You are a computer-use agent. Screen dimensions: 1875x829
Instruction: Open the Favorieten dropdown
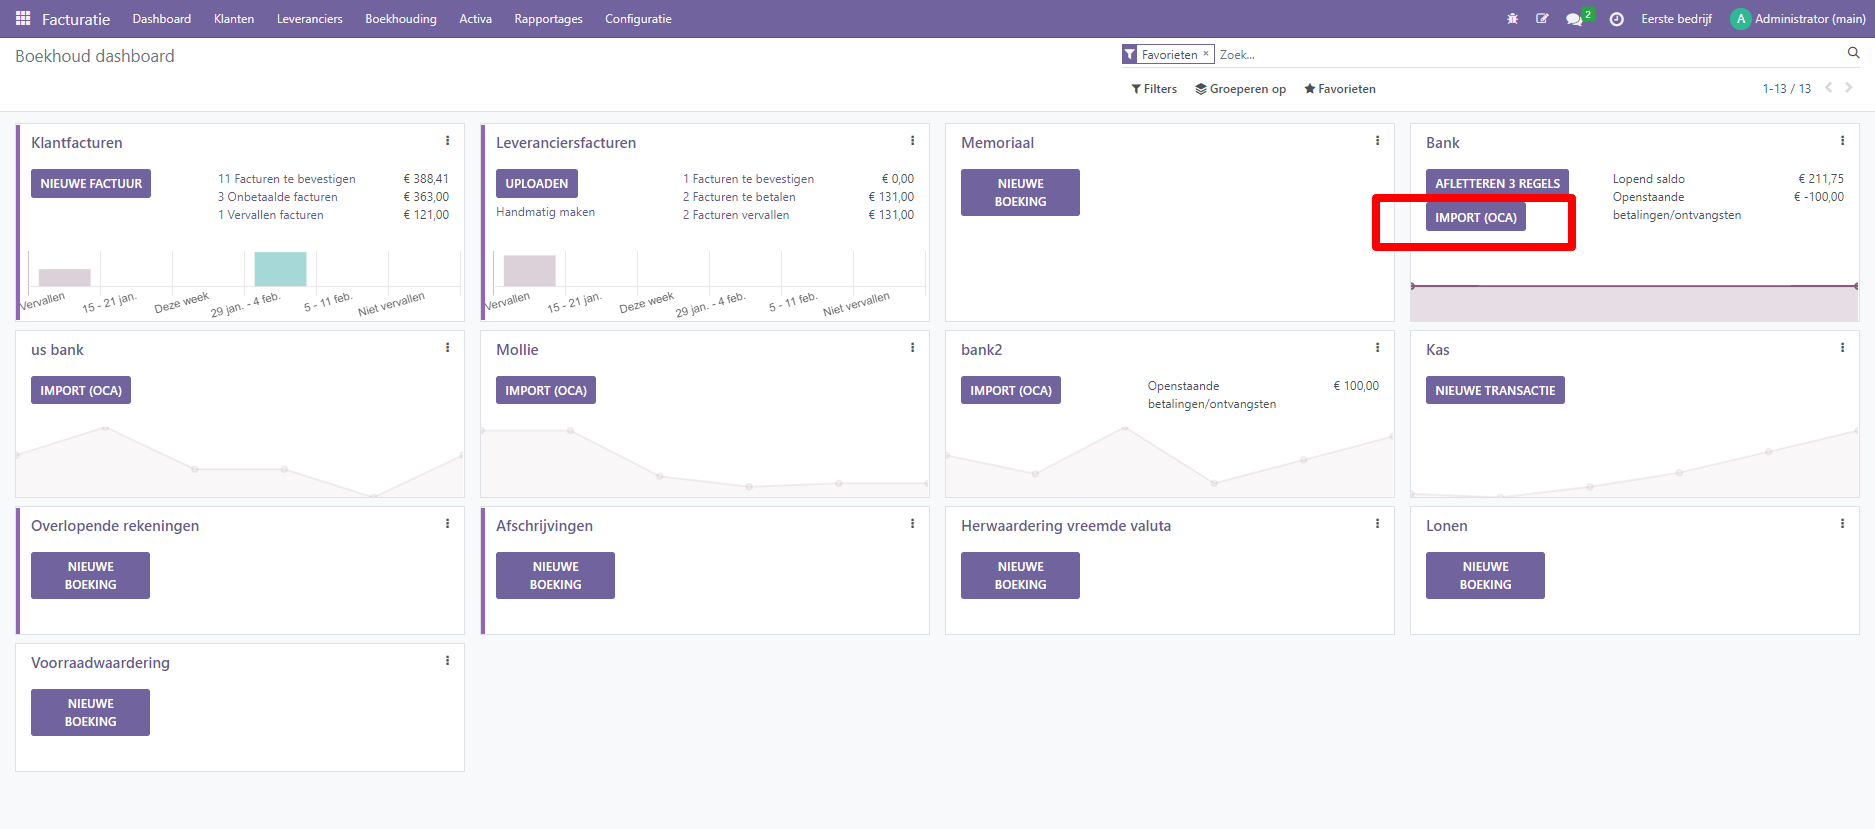point(1340,89)
